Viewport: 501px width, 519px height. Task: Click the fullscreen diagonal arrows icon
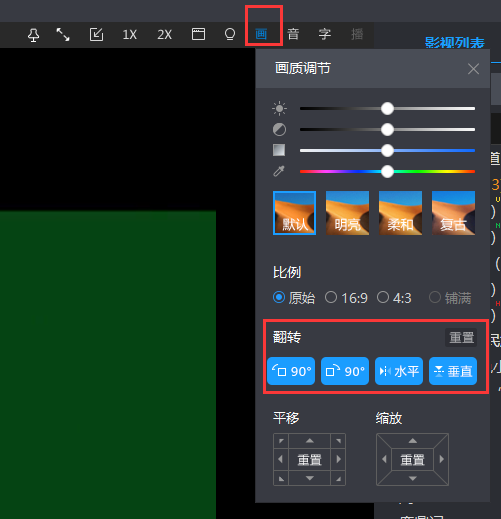coord(63,35)
